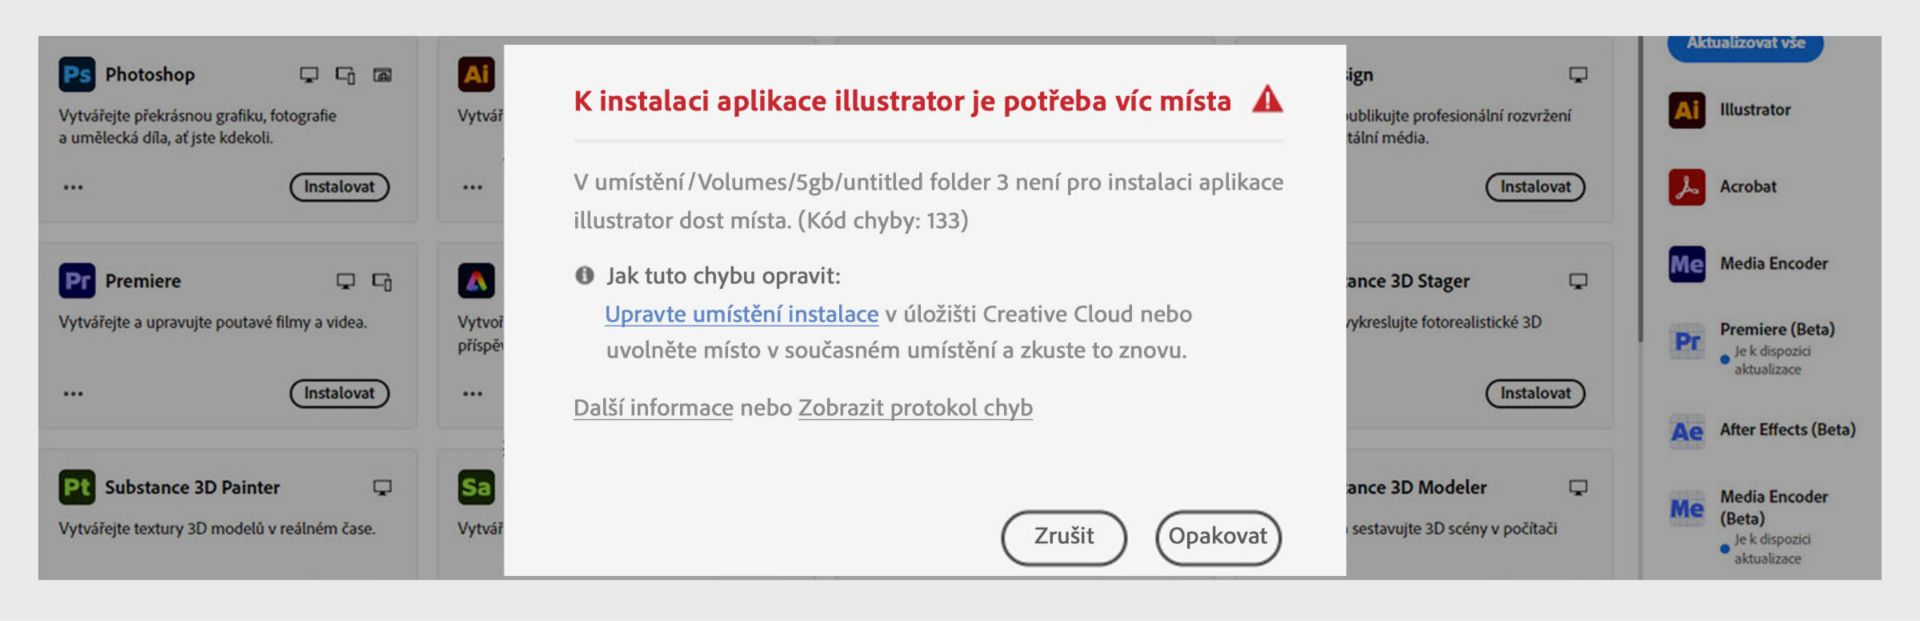
Task: Click the After Effects (Beta) label
Action: click(1787, 430)
